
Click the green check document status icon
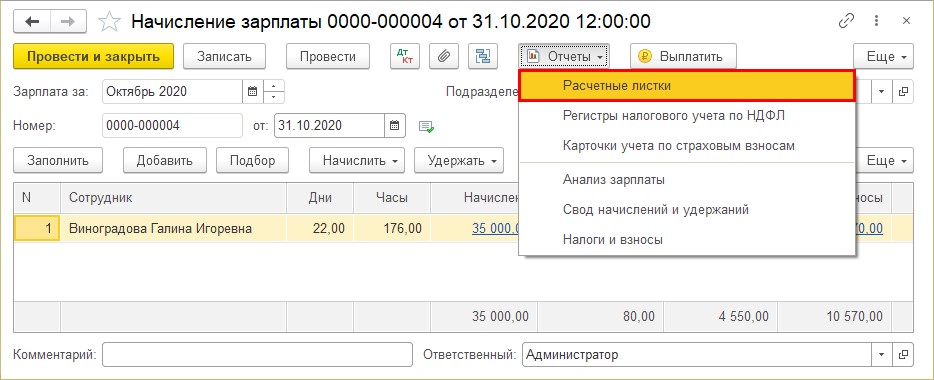(x=426, y=126)
